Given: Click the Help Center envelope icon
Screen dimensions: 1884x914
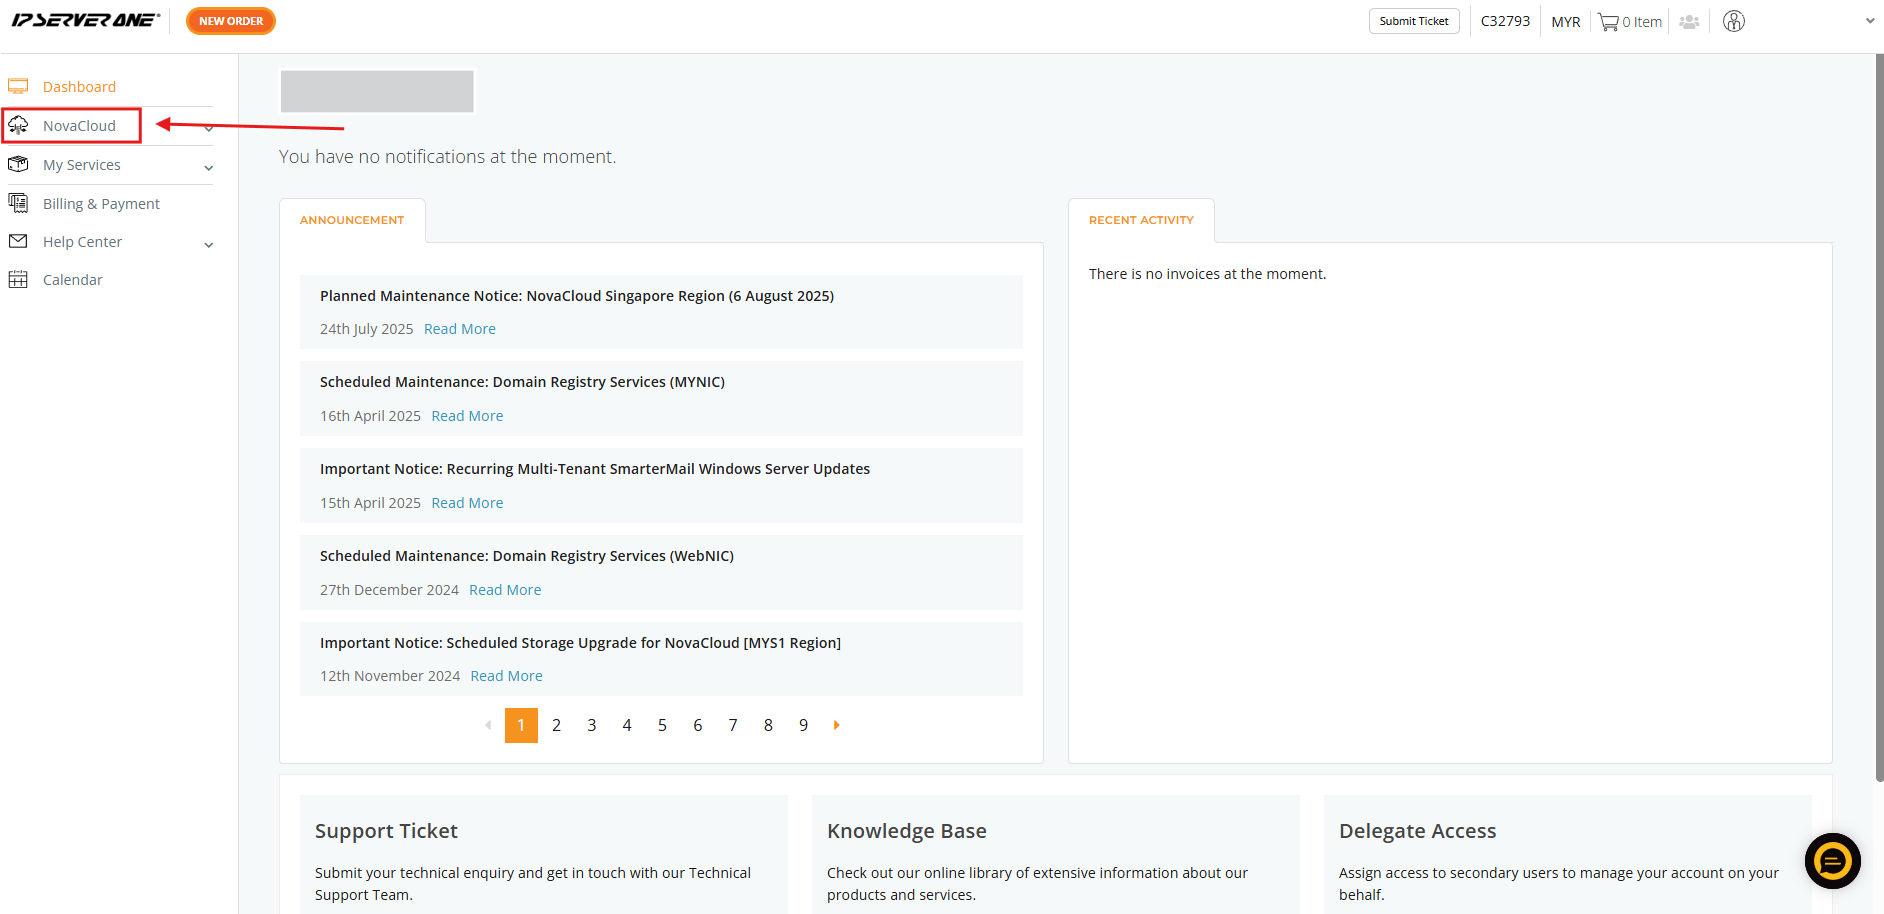Looking at the screenshot, I should pos(18,241).
